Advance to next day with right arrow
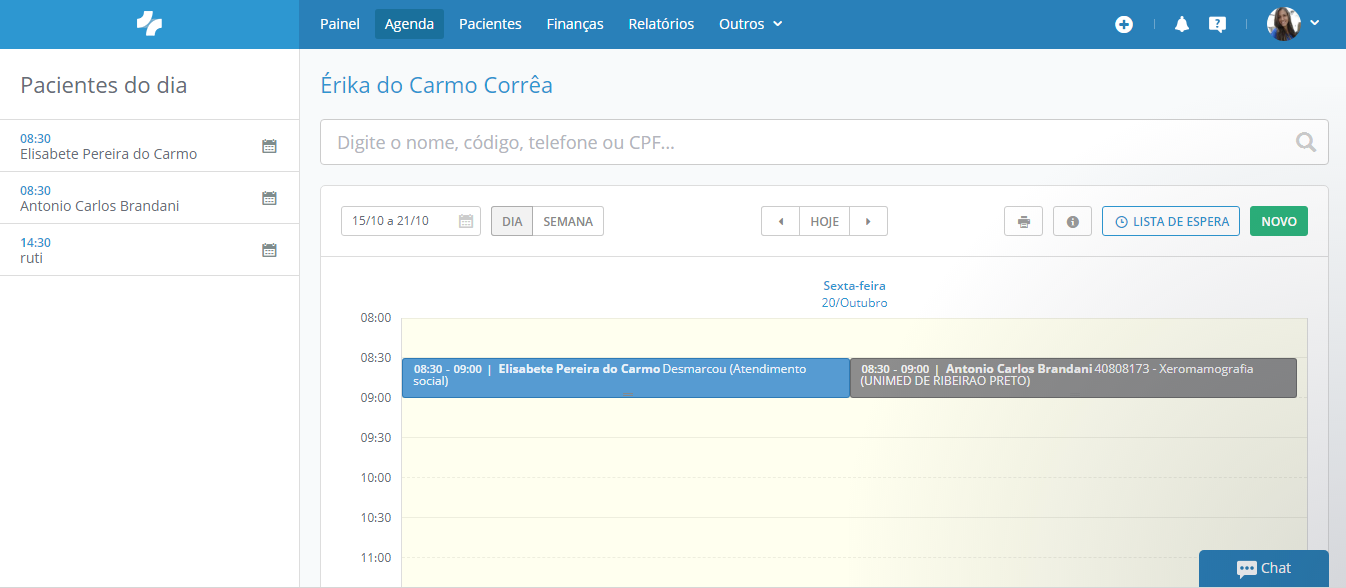 (x=867, y=220)
